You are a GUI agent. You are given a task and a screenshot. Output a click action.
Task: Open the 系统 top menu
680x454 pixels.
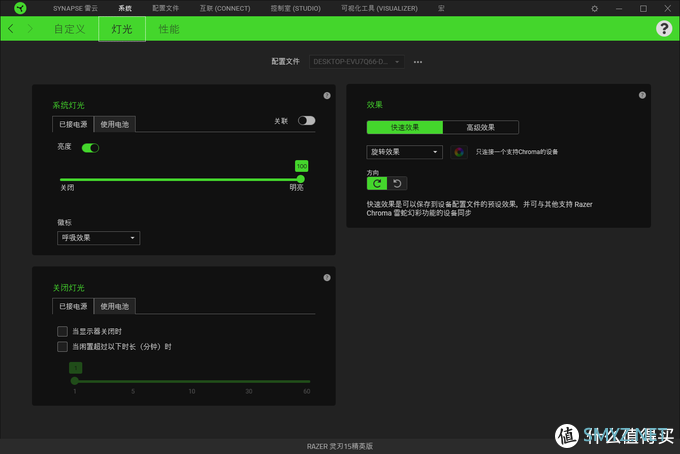coord(125,8)
